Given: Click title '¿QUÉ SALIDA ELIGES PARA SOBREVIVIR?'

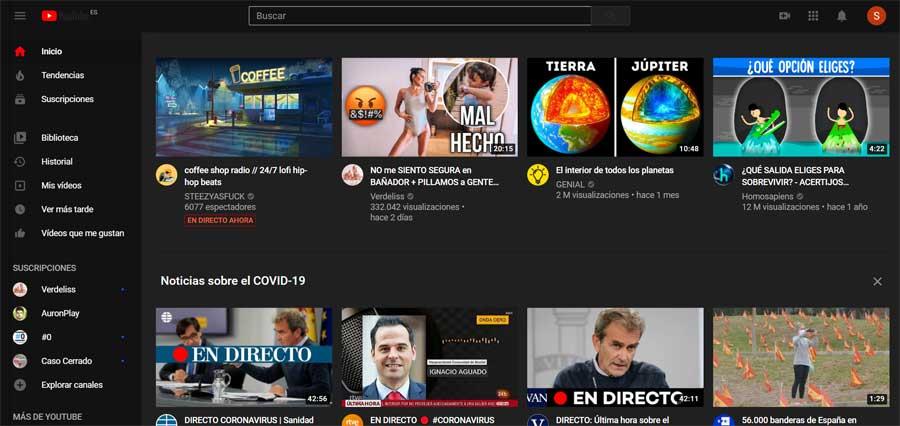Looking at the screenshot, I should (x=796, y=176).
